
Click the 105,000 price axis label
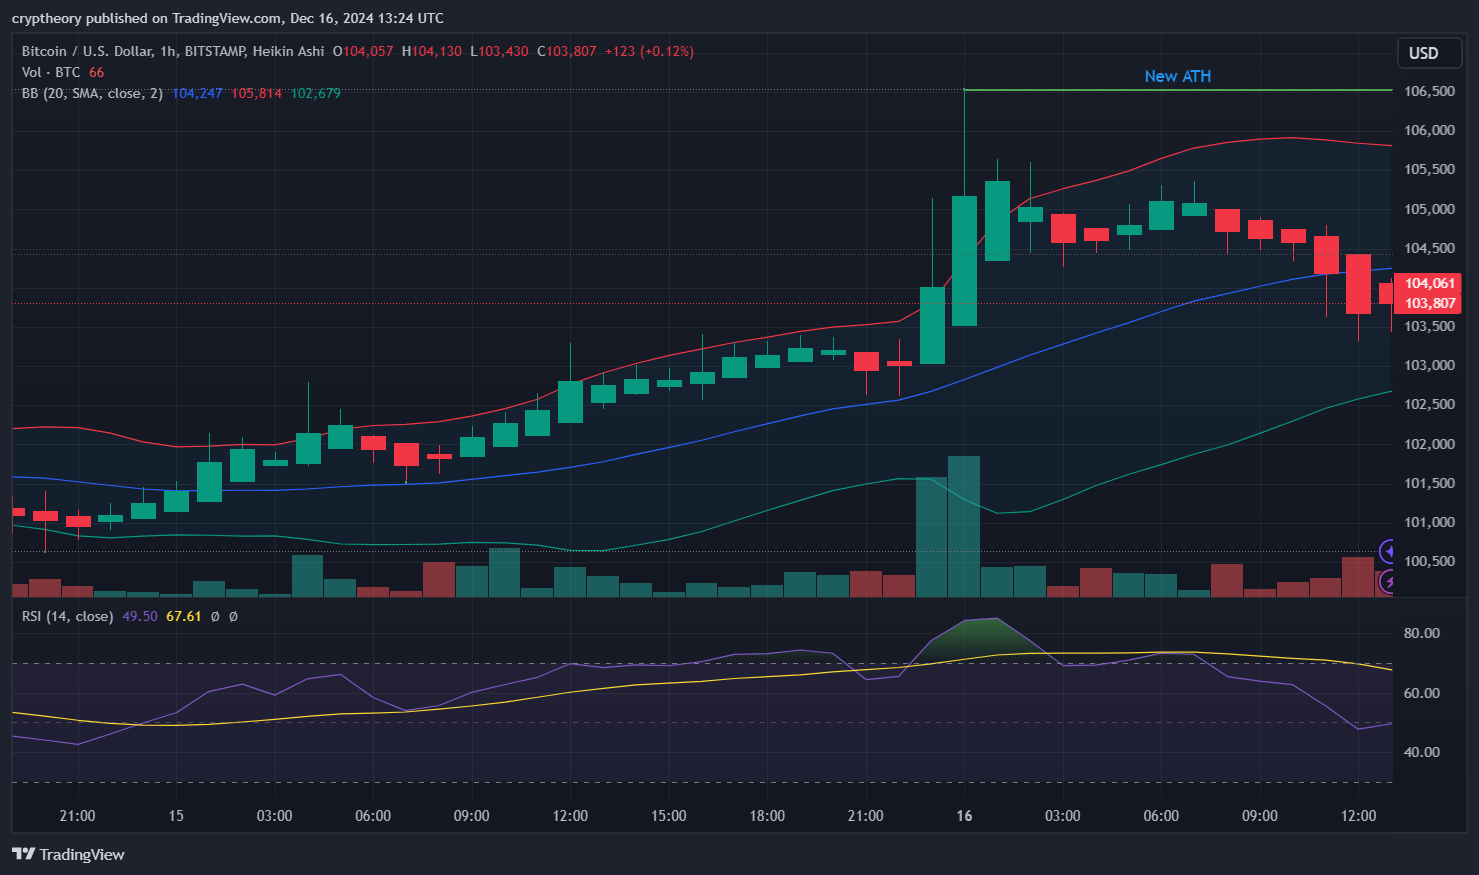click(x=1429, y=209)
